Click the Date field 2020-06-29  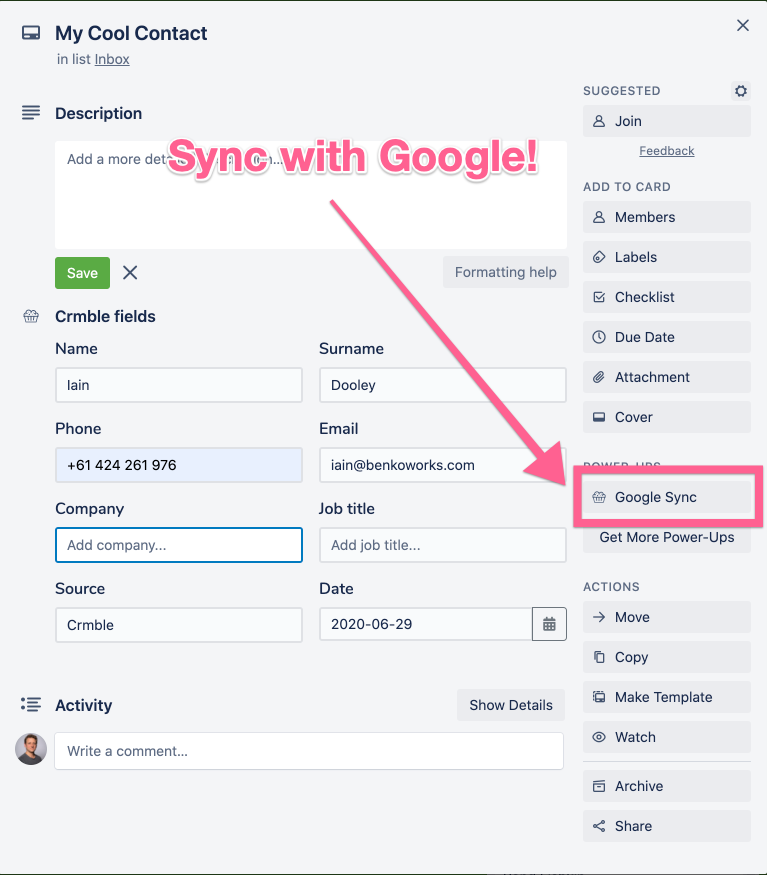426,624
